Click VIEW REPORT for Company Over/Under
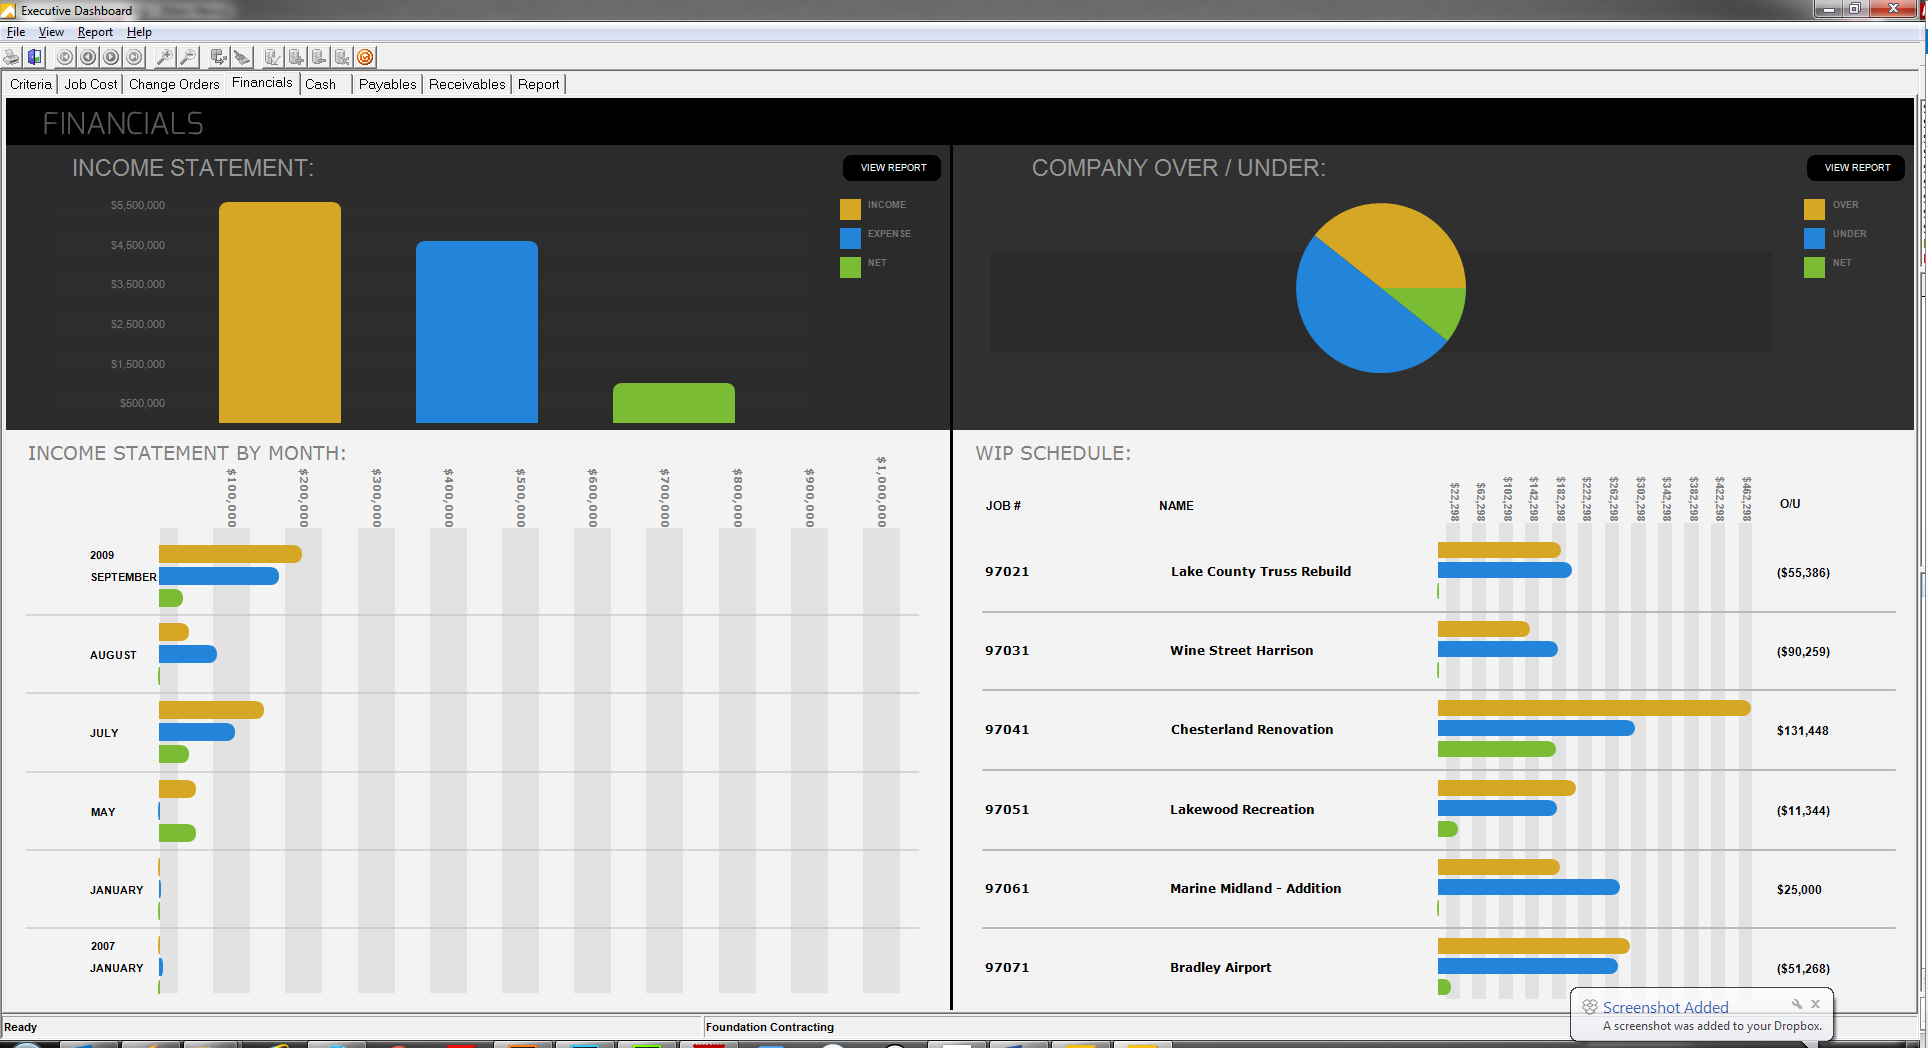Image resolution: width=1928 pixels, height=1048 pixels. [1855, 168]
